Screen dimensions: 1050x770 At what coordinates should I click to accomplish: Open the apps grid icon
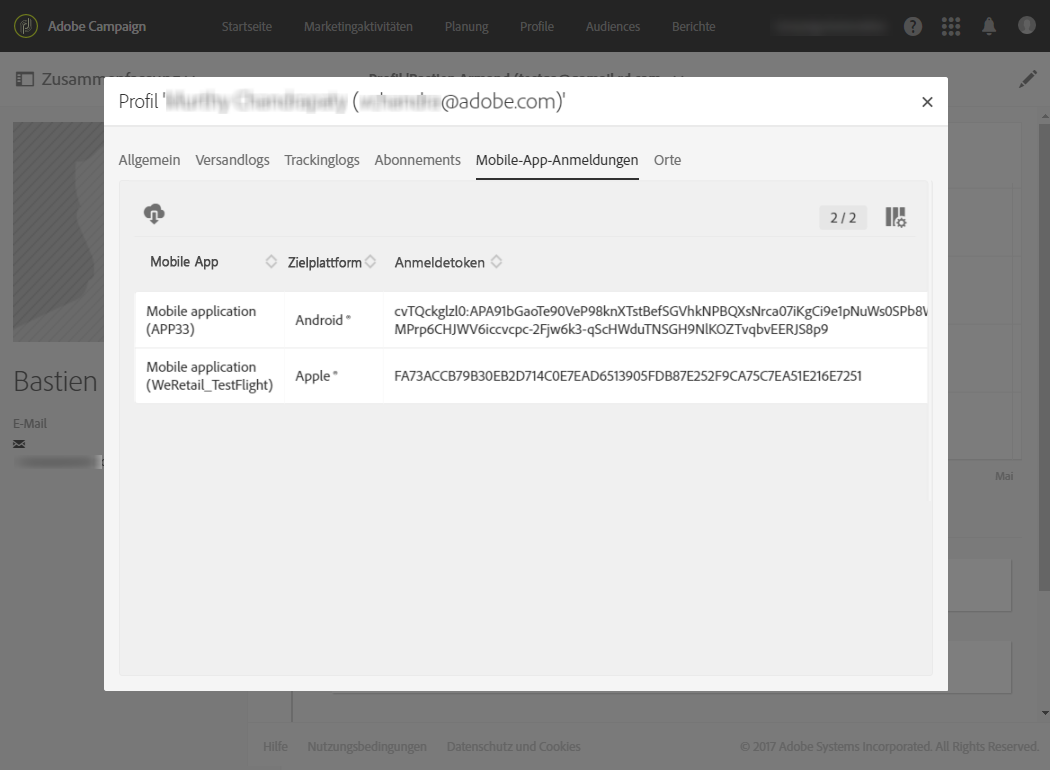[x=951, y=26]
